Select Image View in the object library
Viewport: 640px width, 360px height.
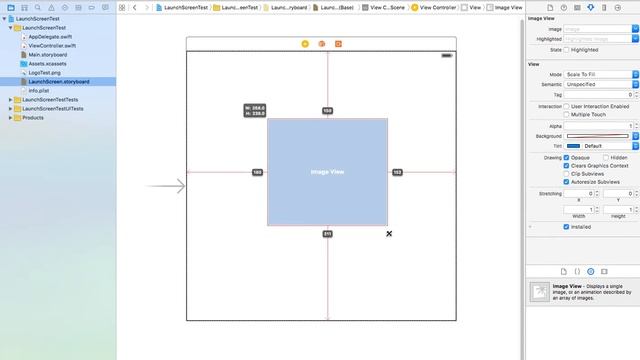(583, 292)
